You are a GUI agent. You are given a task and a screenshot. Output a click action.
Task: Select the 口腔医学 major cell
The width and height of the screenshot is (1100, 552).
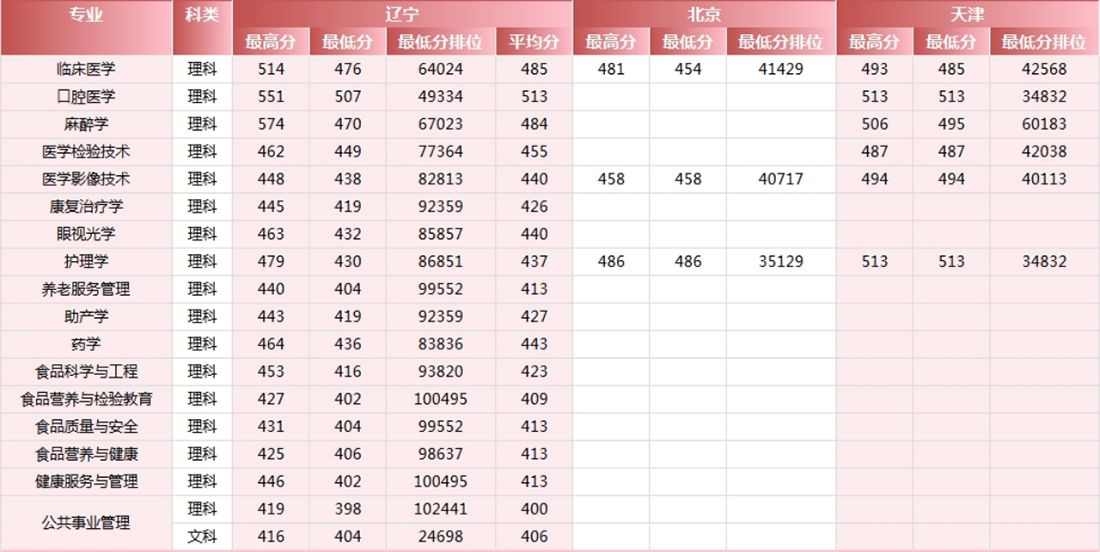[86, 97]
